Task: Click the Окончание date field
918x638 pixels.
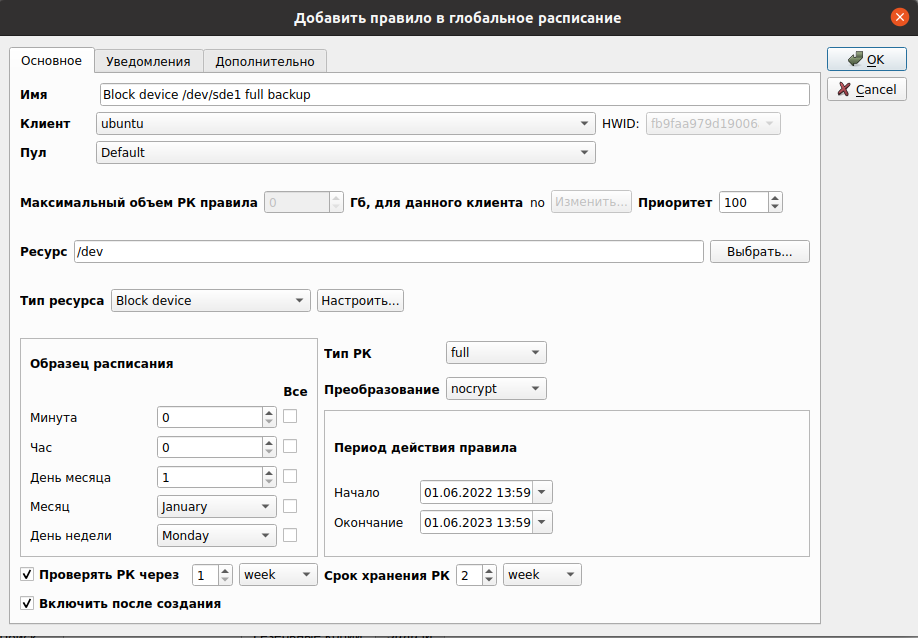Action: pos(477,522)
